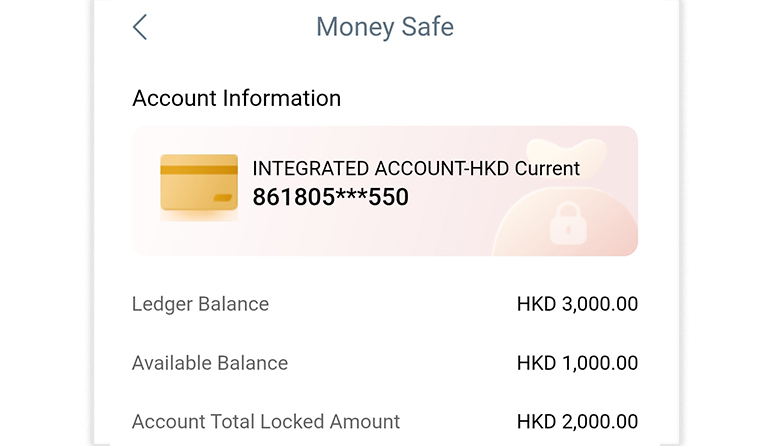Viewport: 771px width, 446px height.
Task: Click the small chip on the gold card
Action: 222,198
